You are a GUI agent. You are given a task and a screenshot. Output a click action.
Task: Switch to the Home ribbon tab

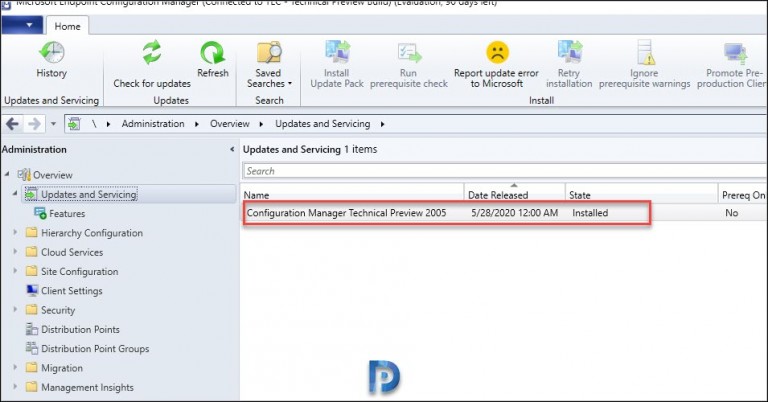point(67,26)
